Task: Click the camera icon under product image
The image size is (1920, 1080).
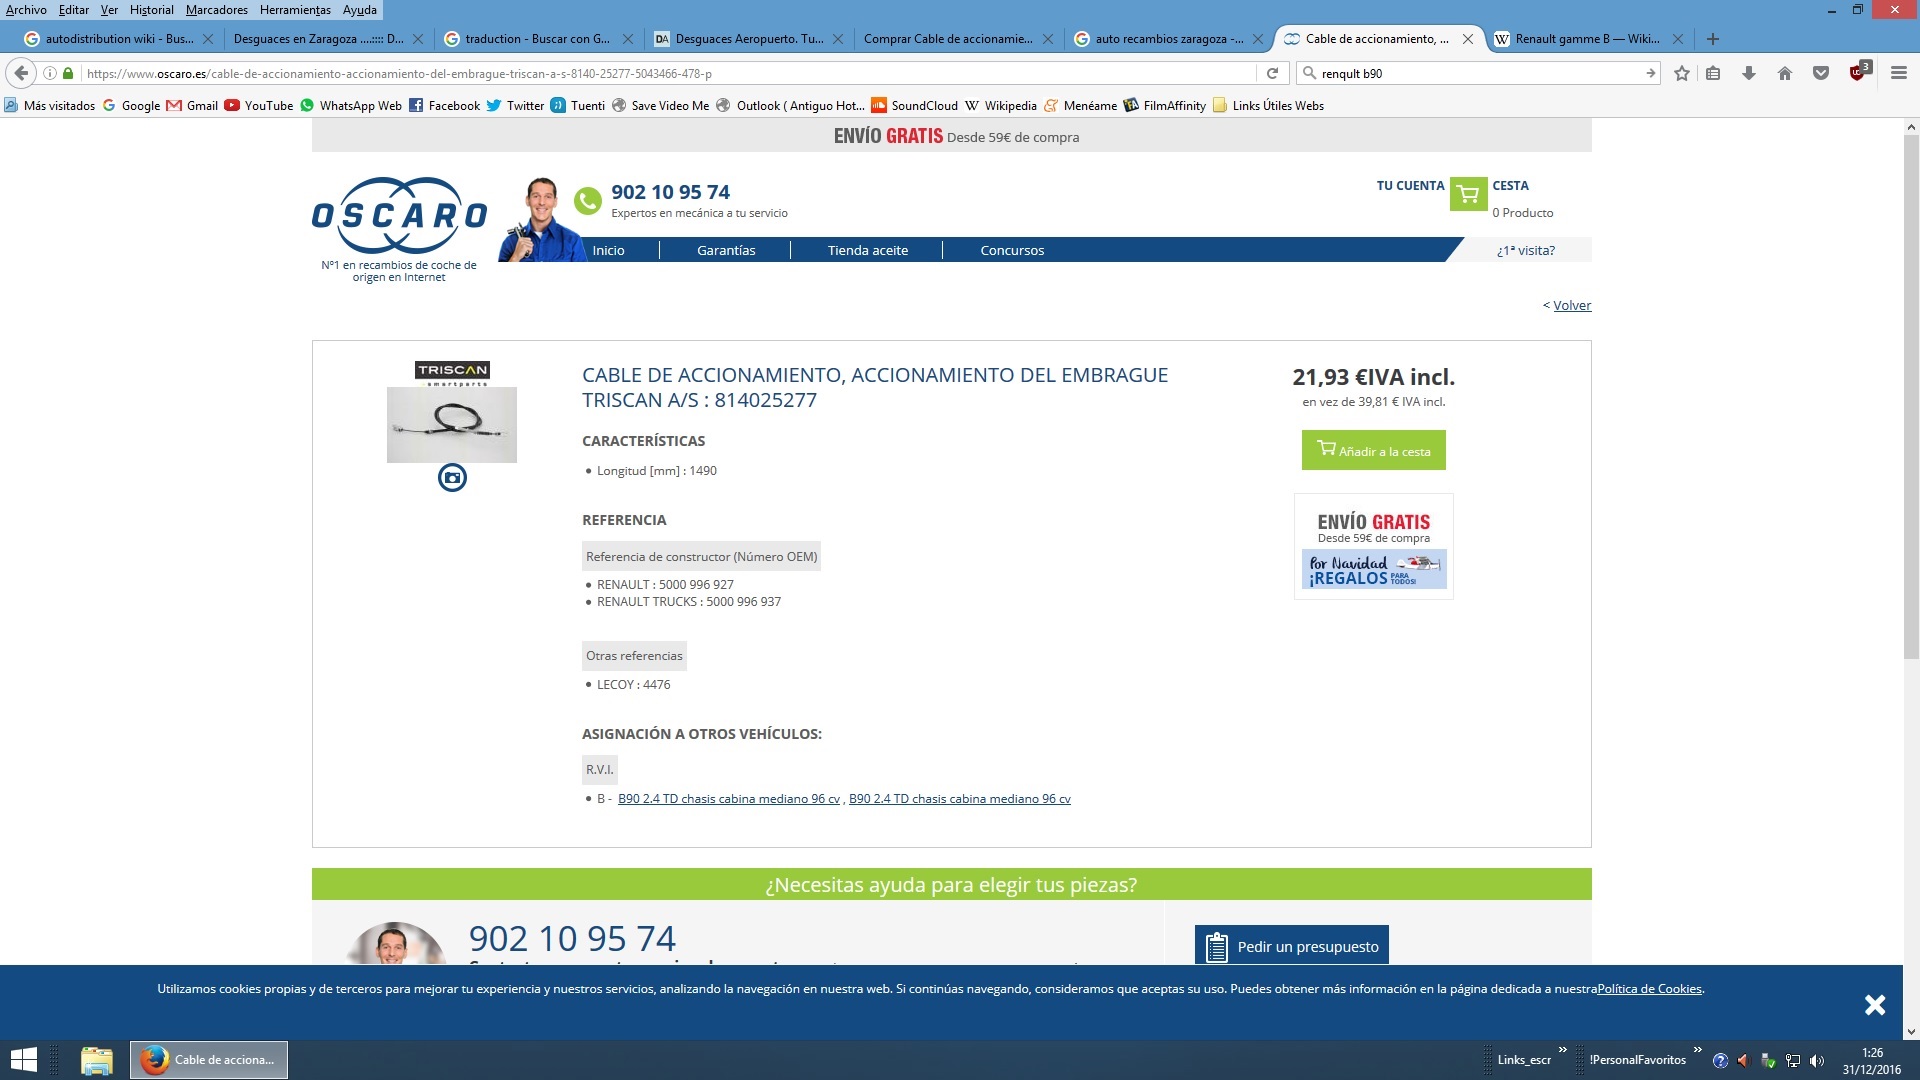Action: click(452, 478)
